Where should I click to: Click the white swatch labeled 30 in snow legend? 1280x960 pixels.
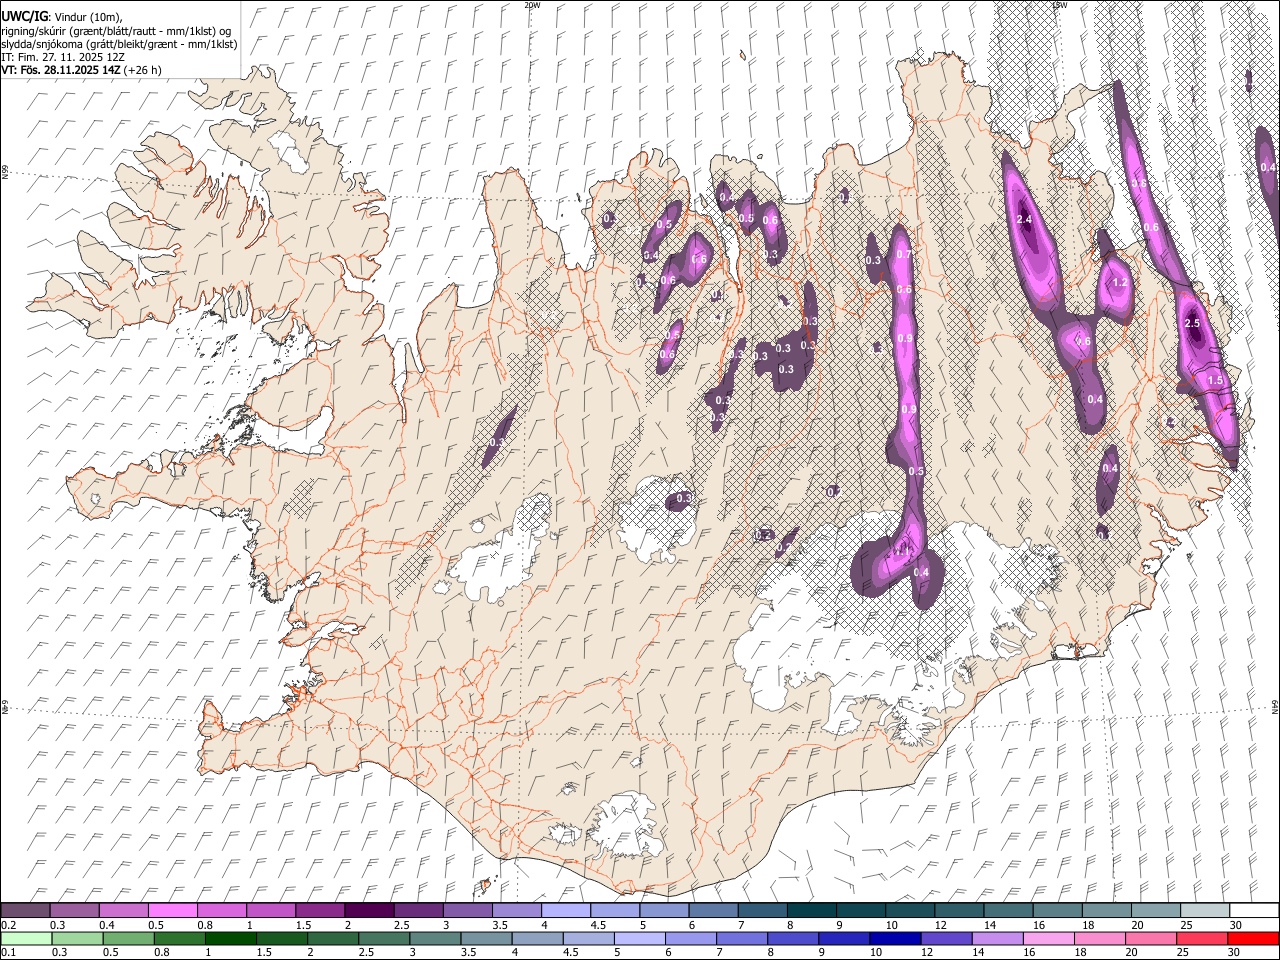pos(1253,910)
